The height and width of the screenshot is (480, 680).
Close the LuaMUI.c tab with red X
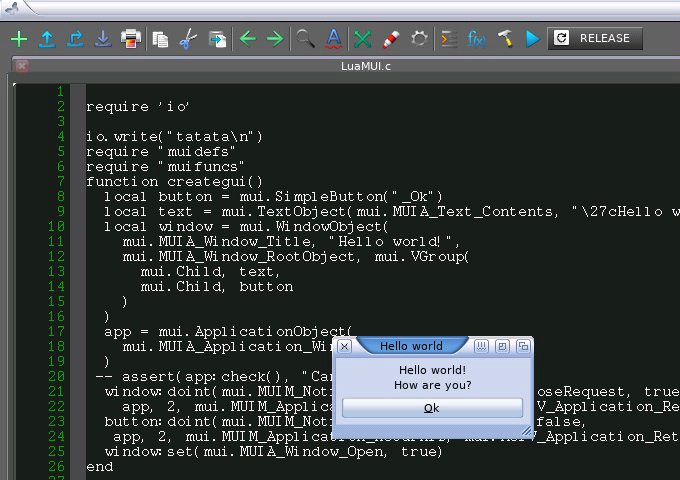[22, 66]
